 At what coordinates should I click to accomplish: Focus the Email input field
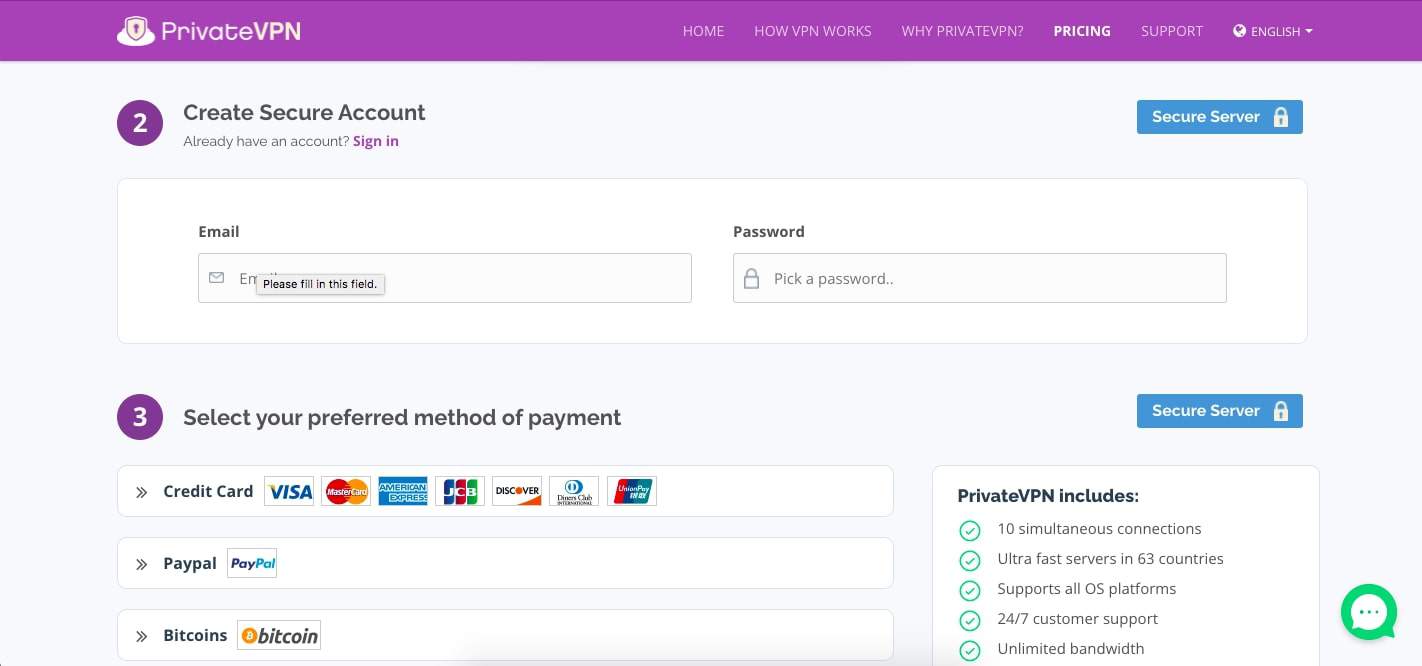tap(445, 278)
